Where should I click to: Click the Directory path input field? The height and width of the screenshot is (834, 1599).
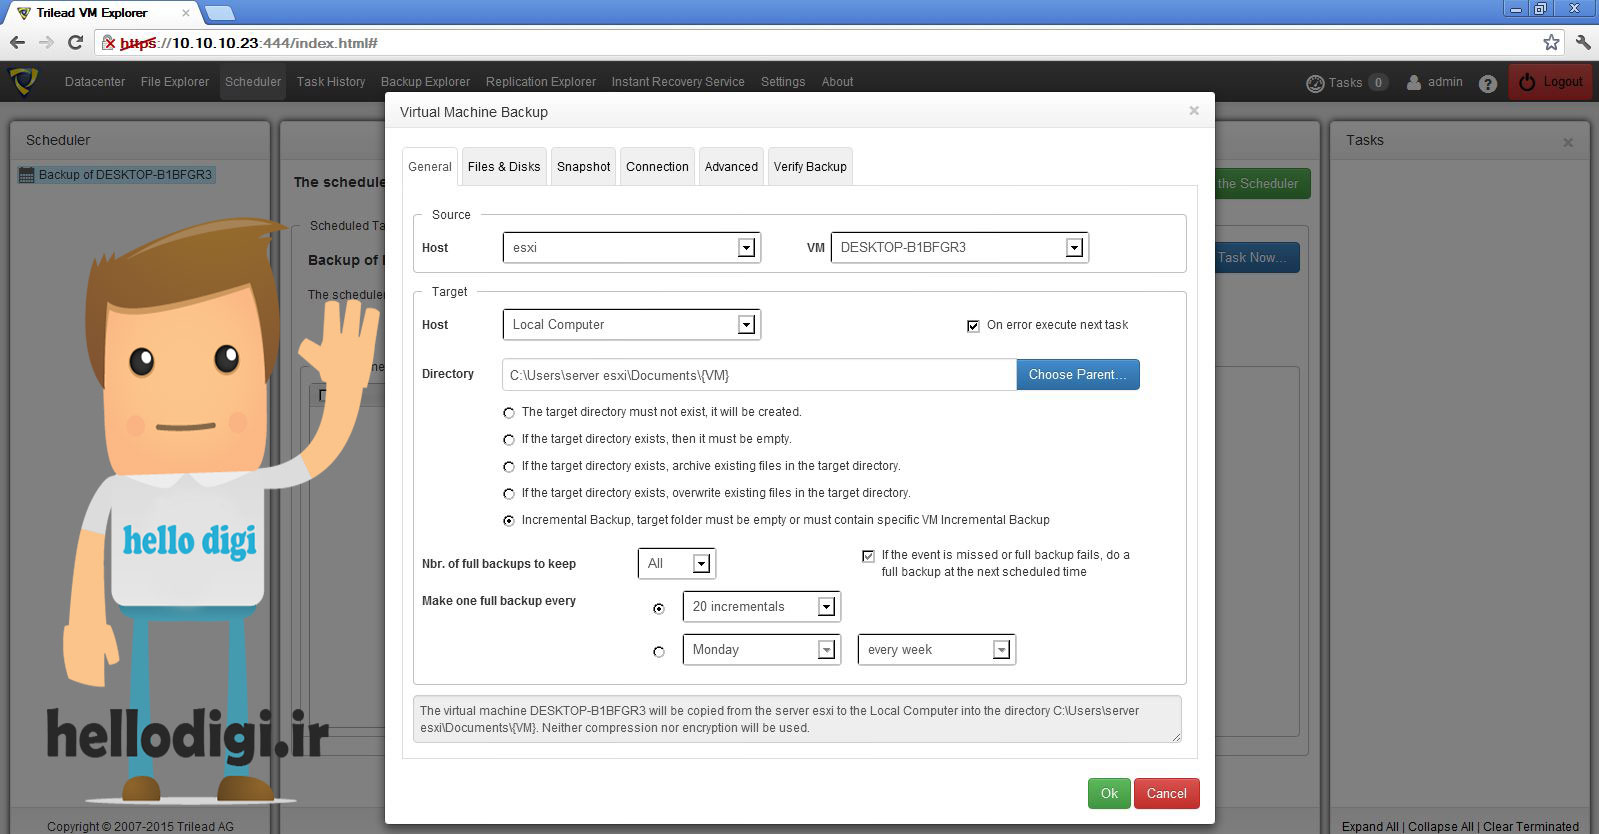click(x=759, y=375)
